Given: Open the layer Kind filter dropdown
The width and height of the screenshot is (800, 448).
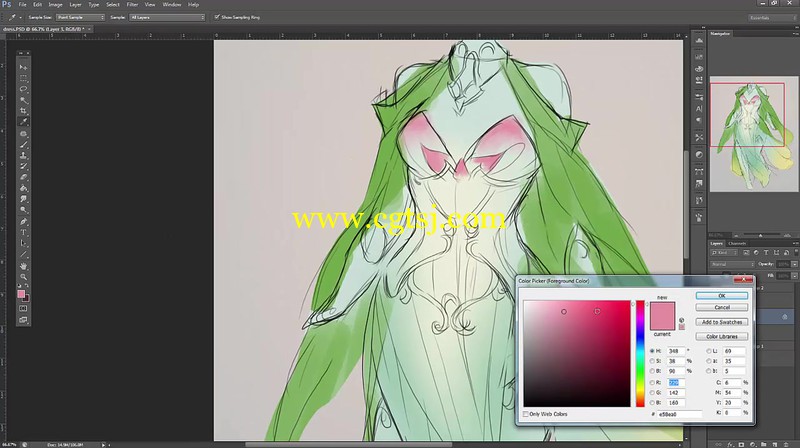Looking at the screenshot, I should pos(725,253).
